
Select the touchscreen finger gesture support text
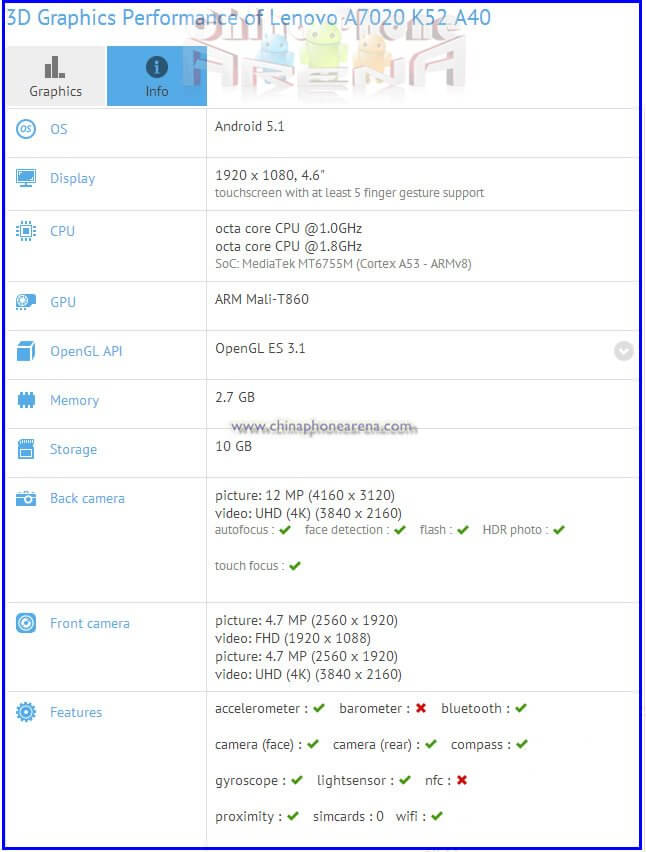(349, 193)
